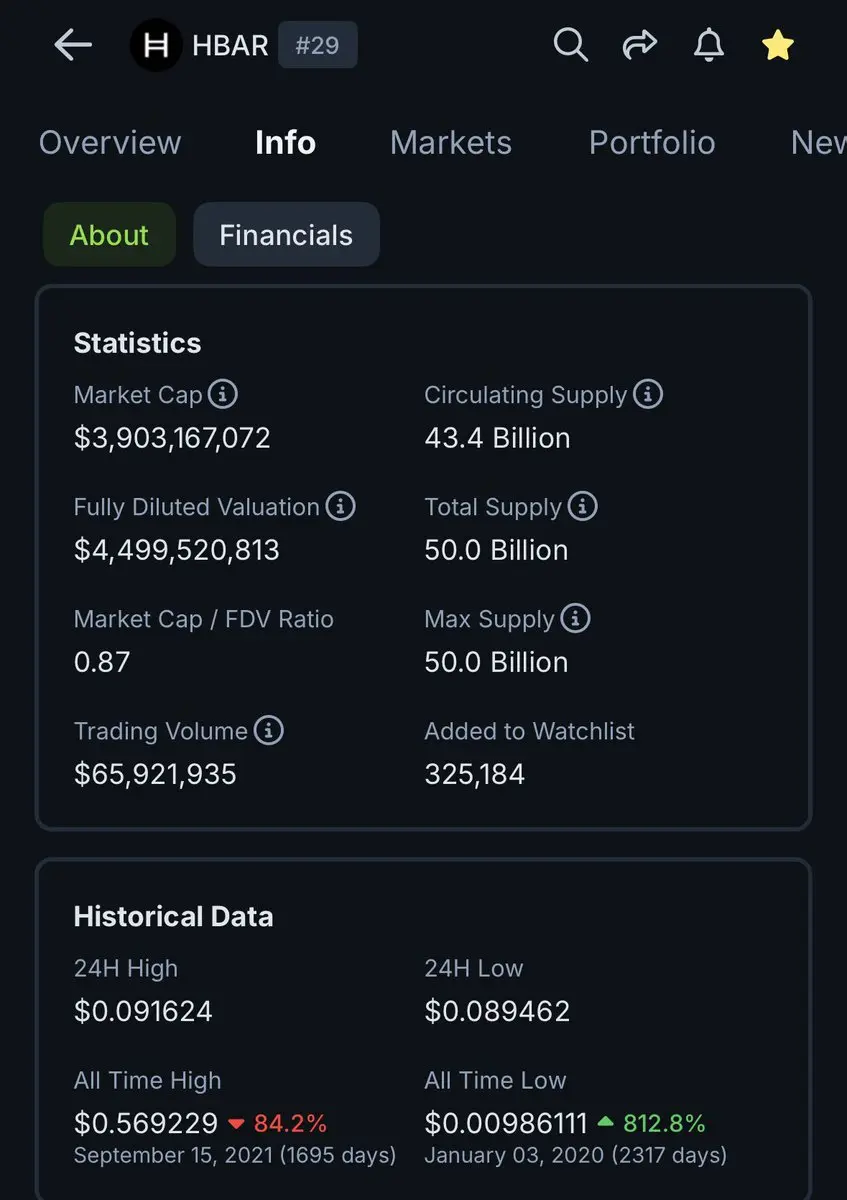
Task: Show Circulating Supply info tooltip
Action: pyautogui.click(x=648, y=394)
